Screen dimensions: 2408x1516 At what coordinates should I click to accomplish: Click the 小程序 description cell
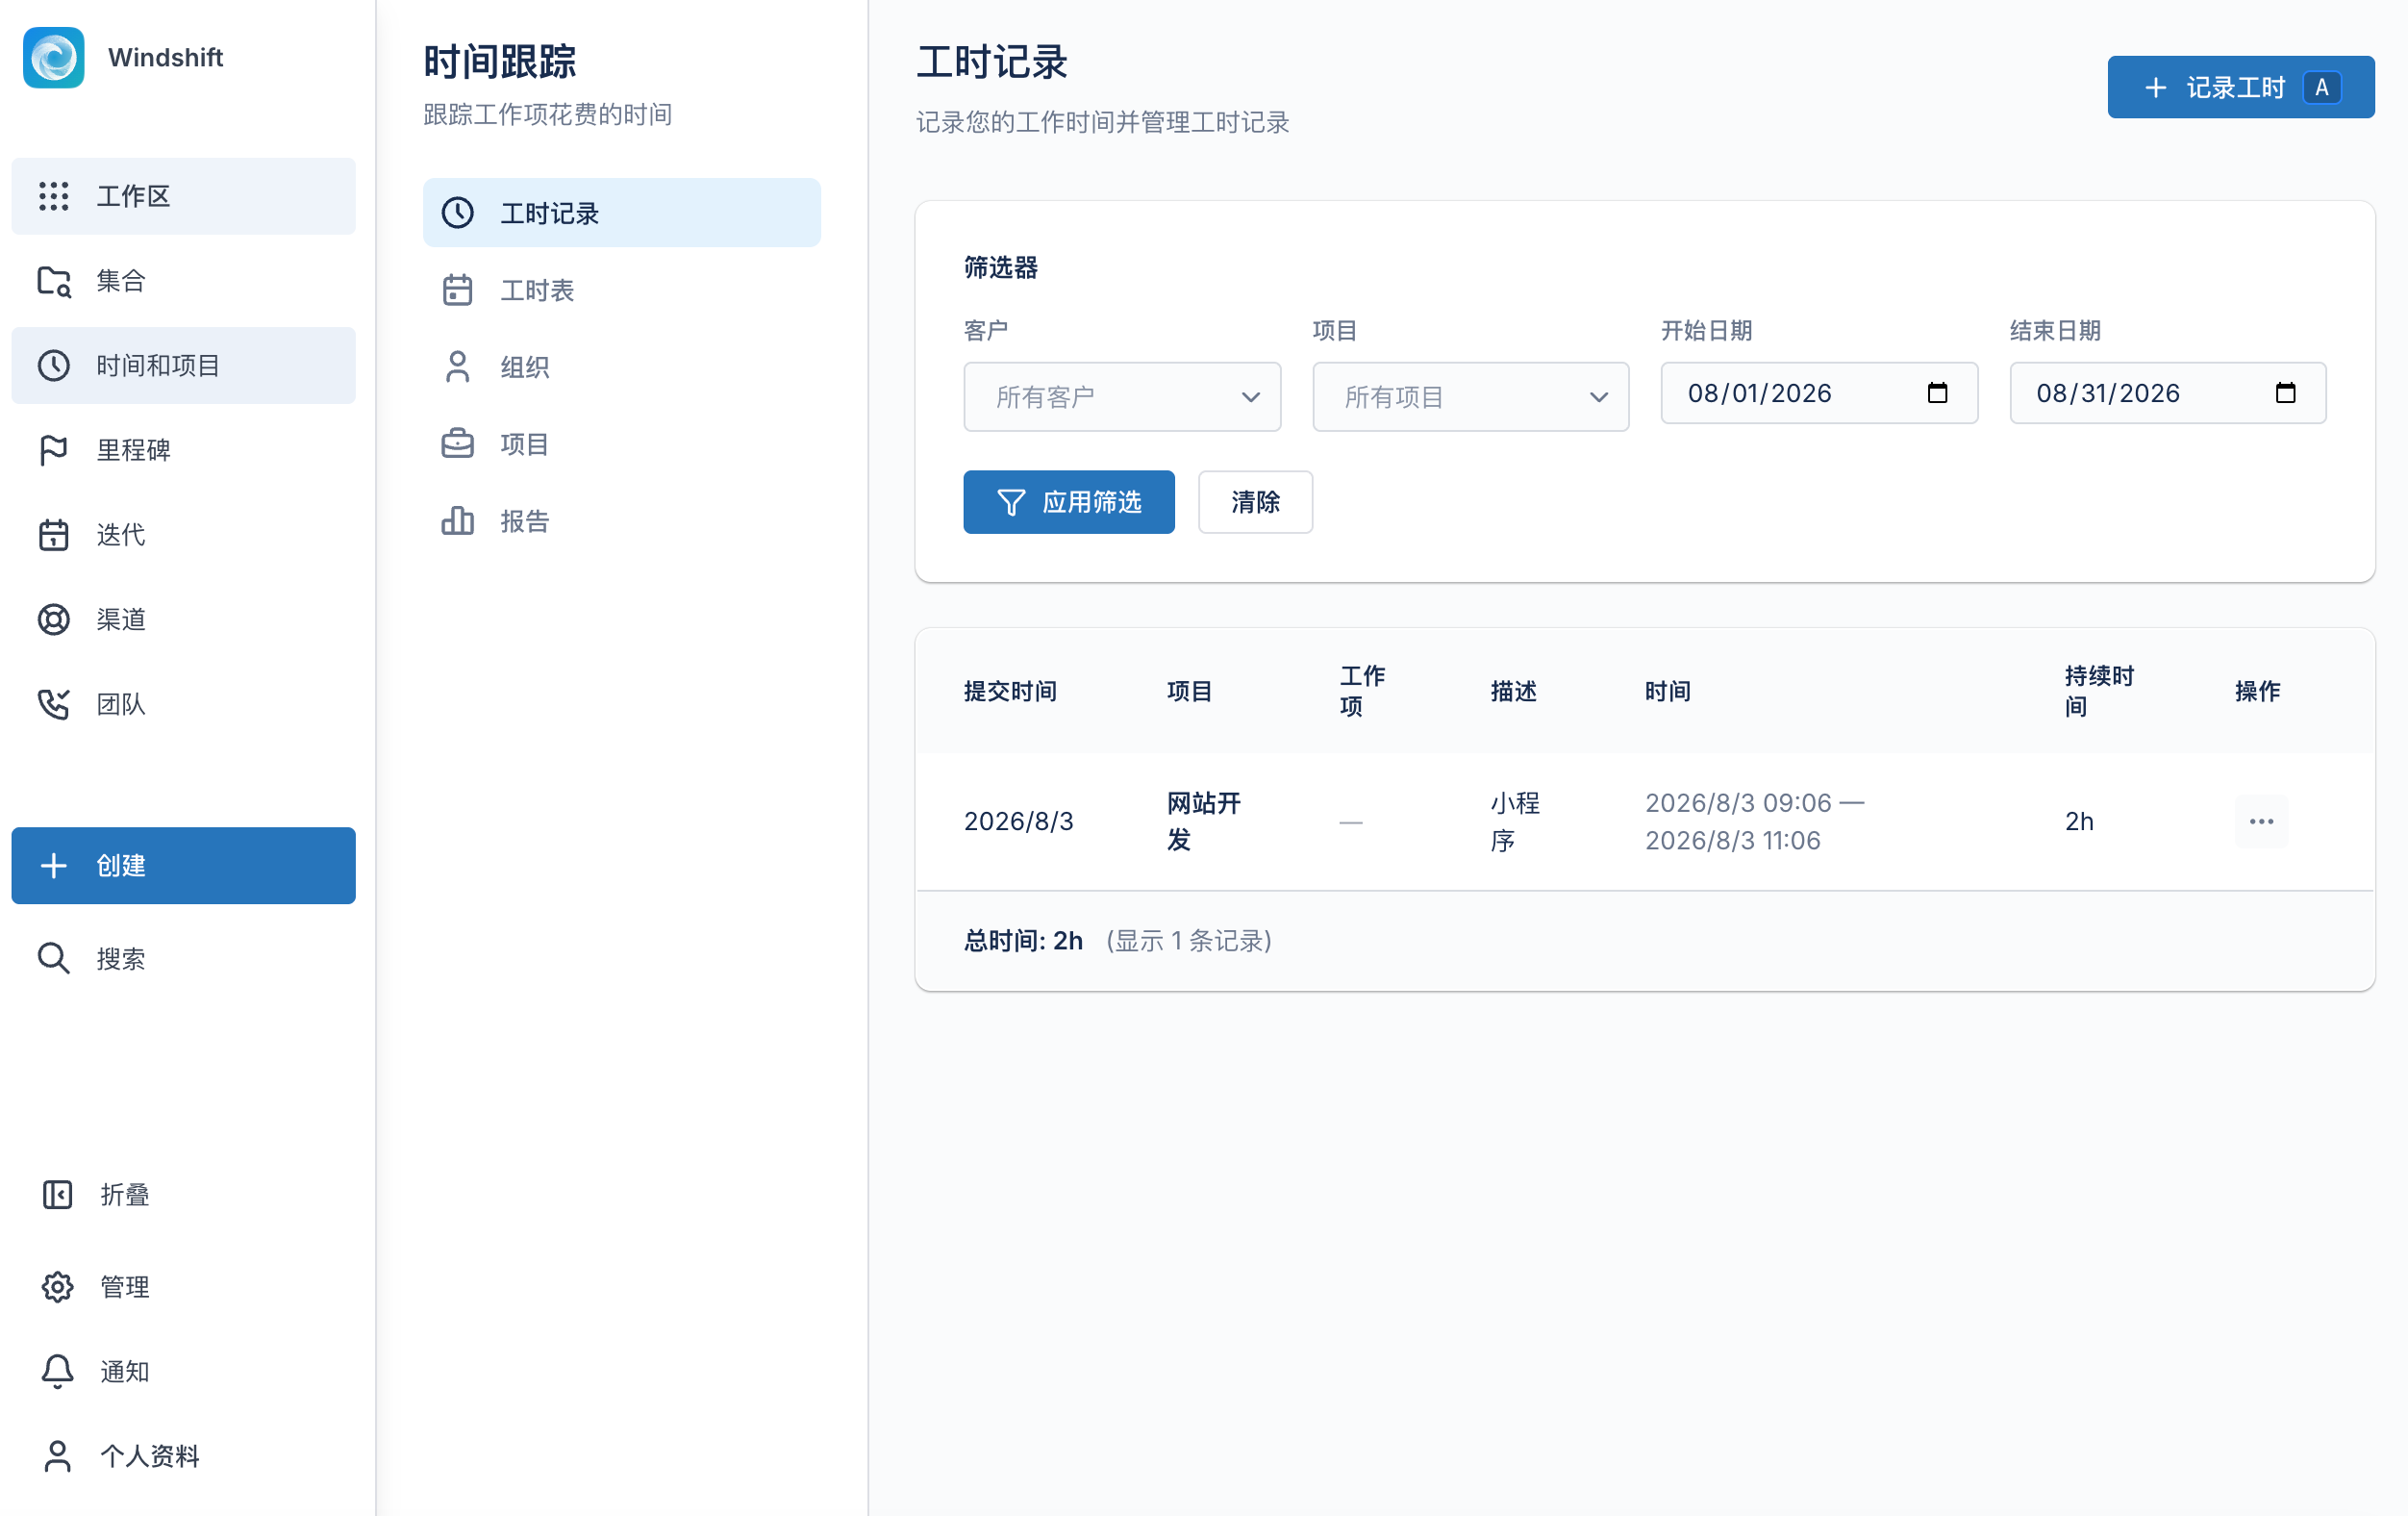point(1514,822)
